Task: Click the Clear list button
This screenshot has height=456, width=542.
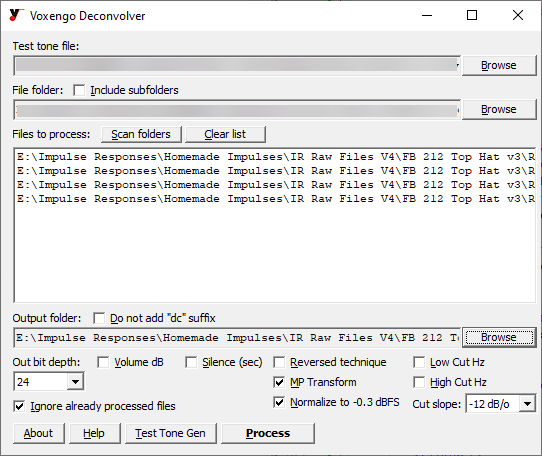Action: (x=225, y=134)
